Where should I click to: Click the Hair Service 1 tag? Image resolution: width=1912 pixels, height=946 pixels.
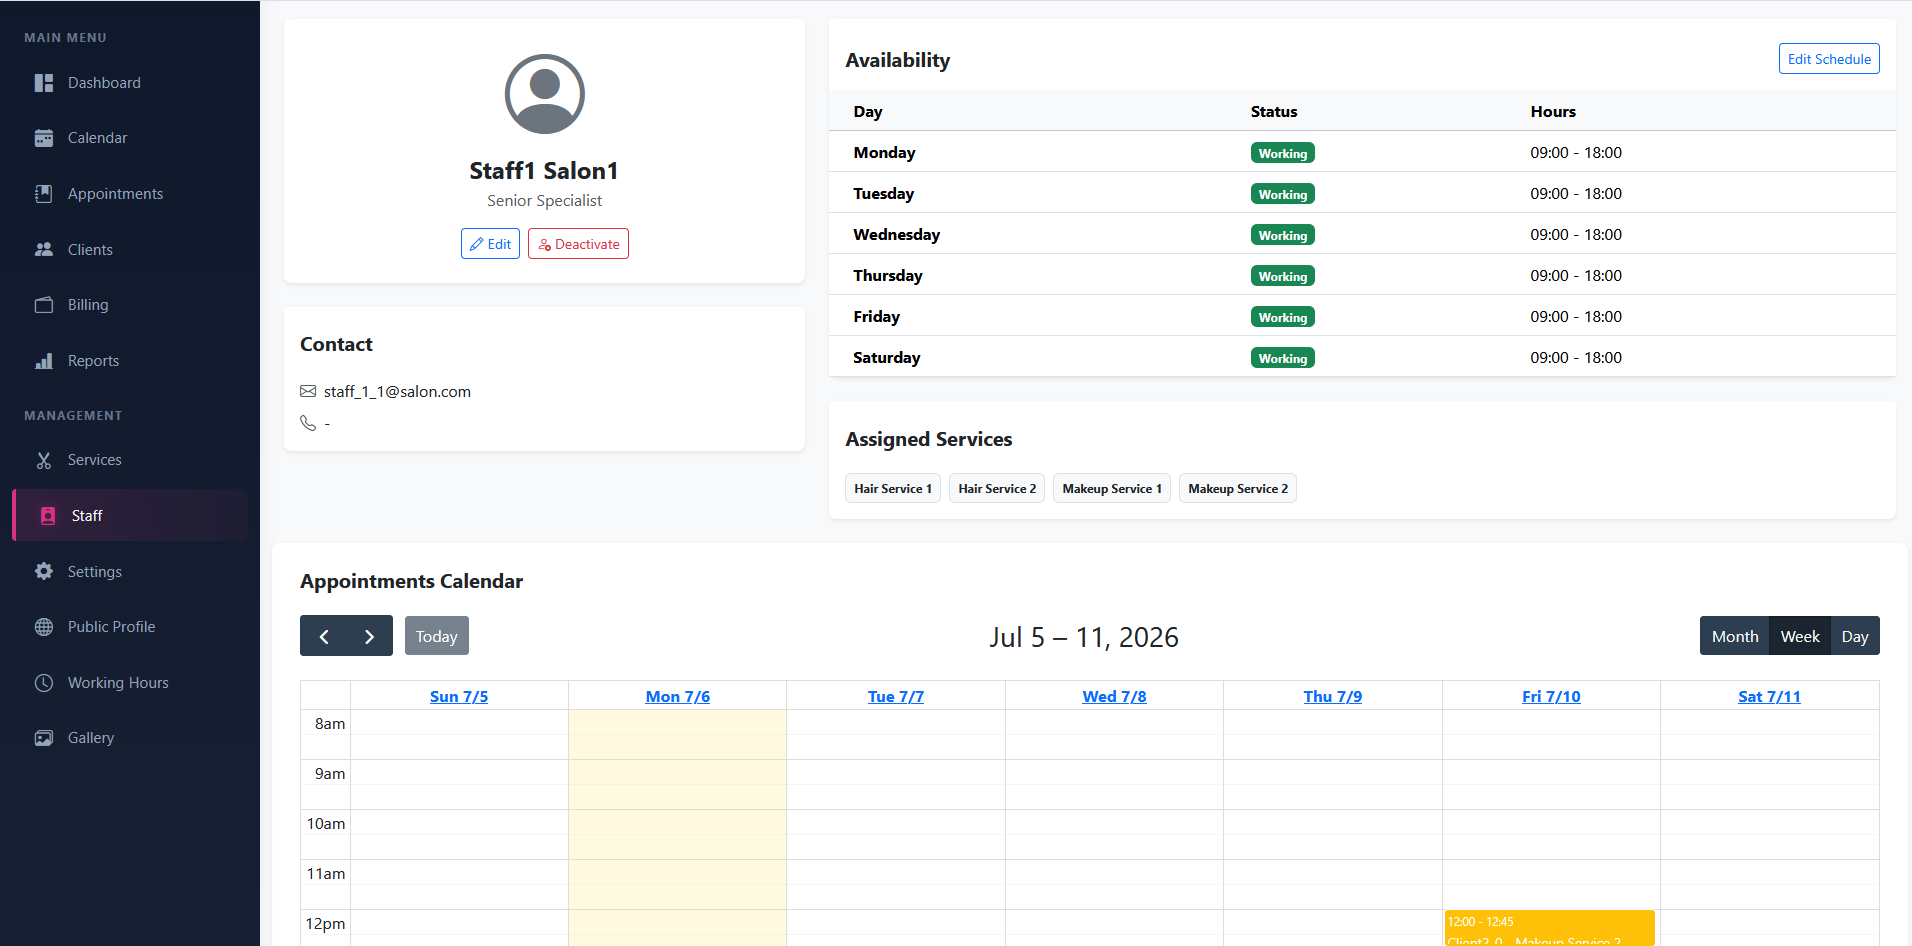click(893, 488)
